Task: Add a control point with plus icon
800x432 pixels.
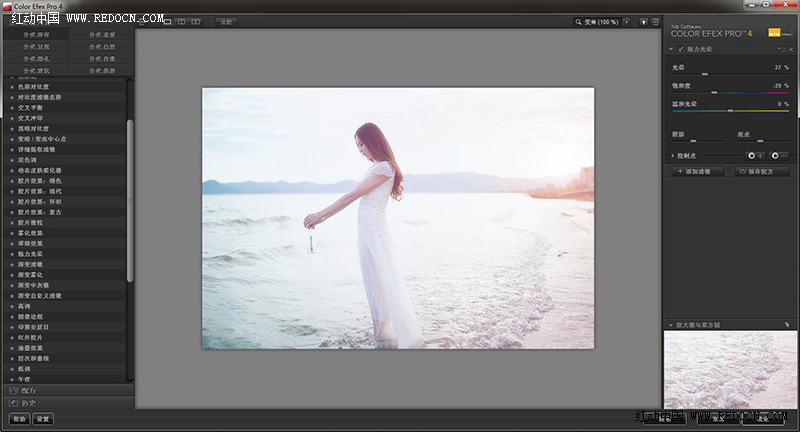Action: (x=755, y=156)
